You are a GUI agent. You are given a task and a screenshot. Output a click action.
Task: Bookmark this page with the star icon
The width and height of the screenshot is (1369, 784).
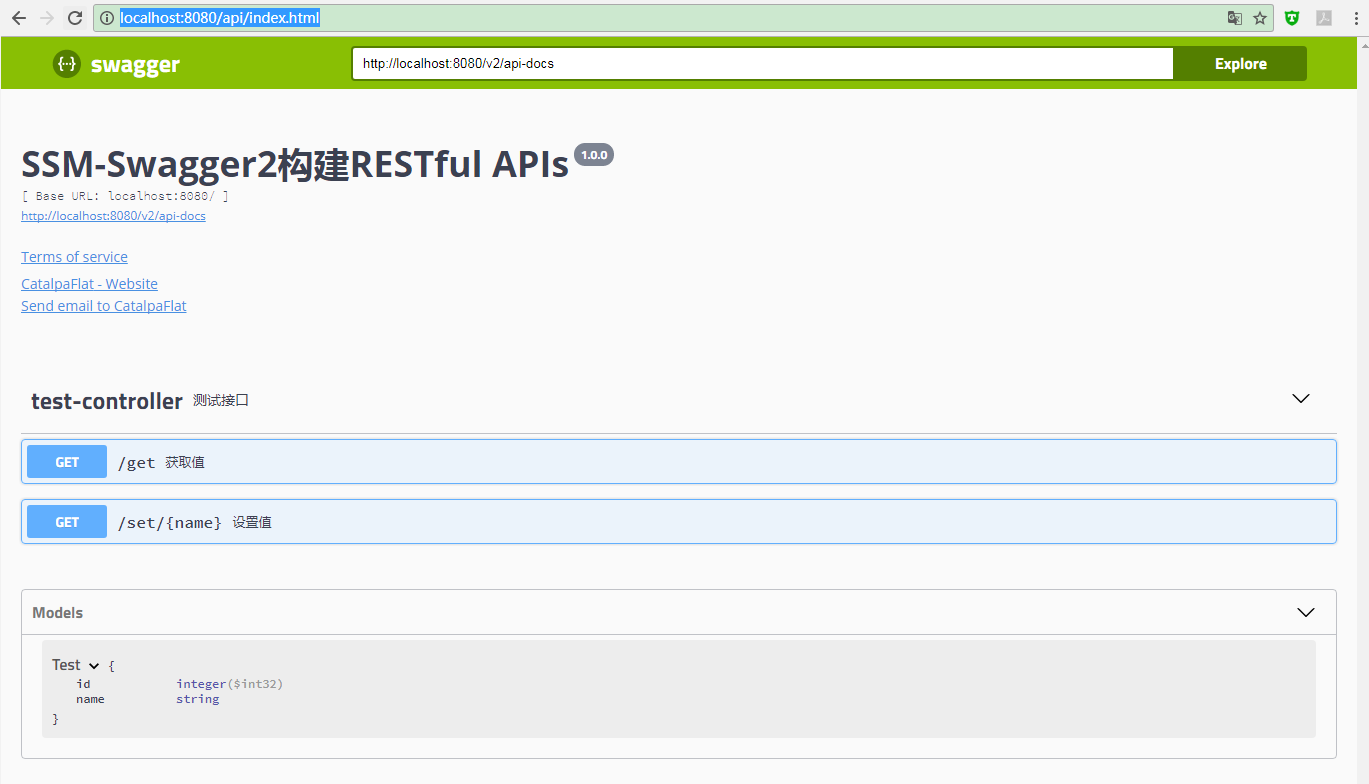point(1260,18)
